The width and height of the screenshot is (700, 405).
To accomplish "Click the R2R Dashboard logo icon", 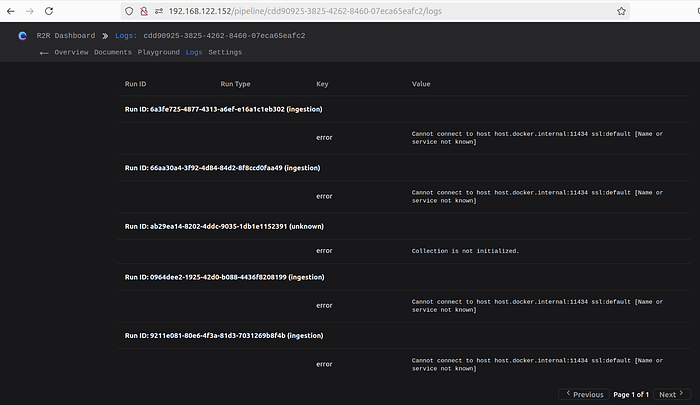I will (x=22, y=36).
